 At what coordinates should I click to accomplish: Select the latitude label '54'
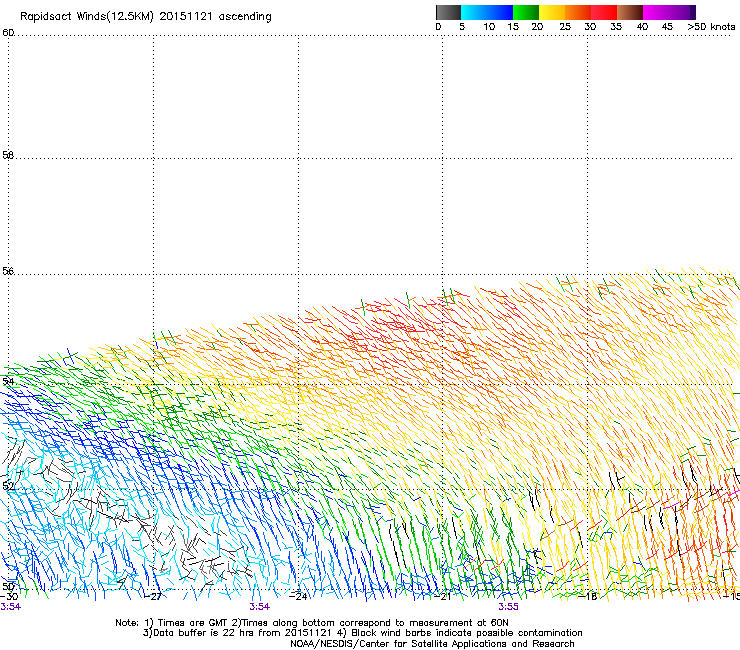[x=8, y=381]
